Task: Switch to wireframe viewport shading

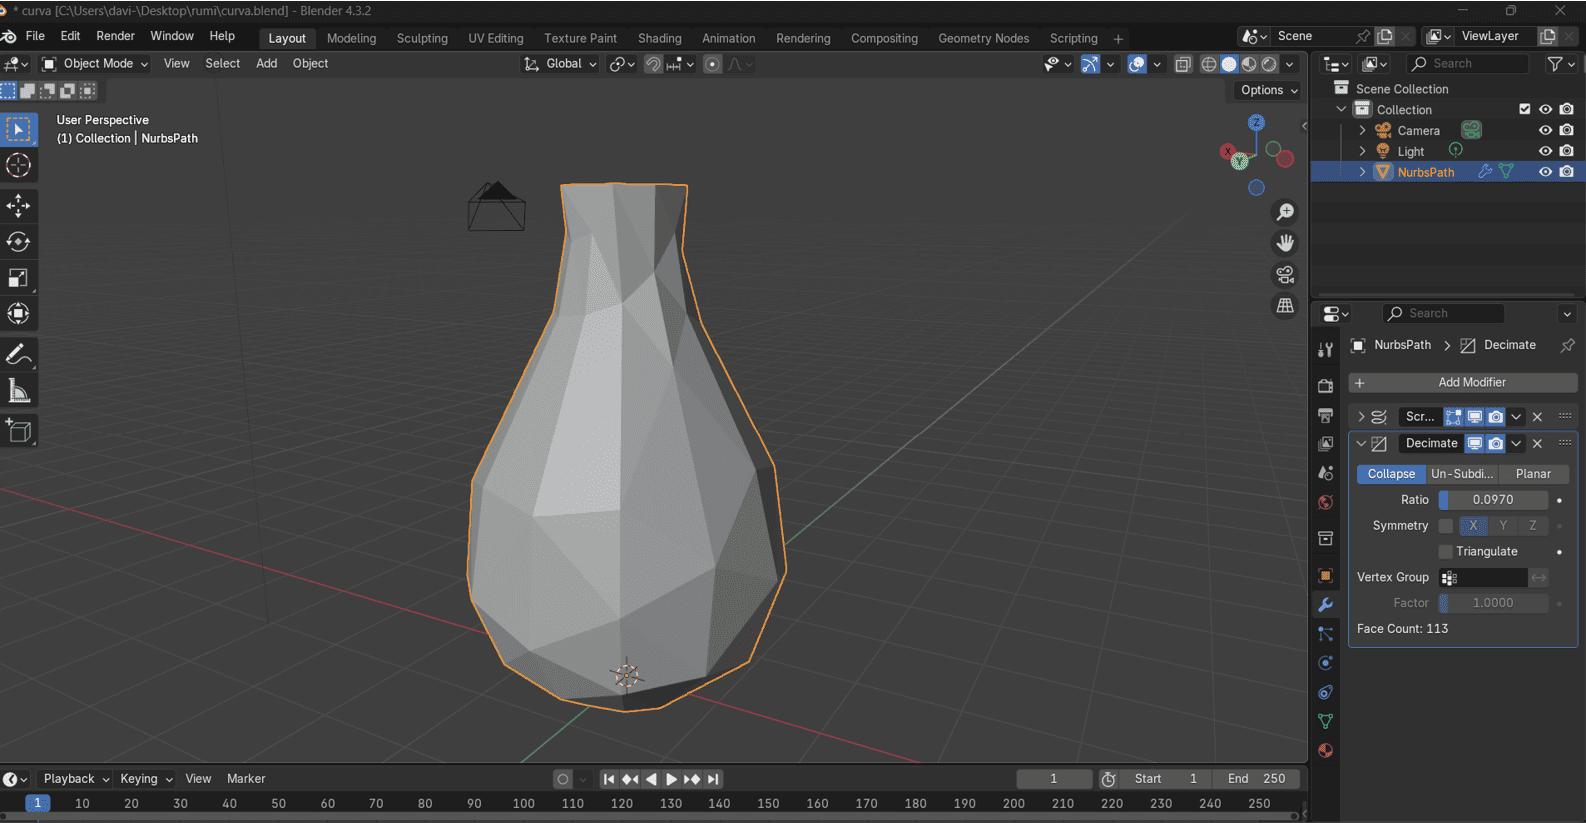Action: click(x=1209, y=64)
